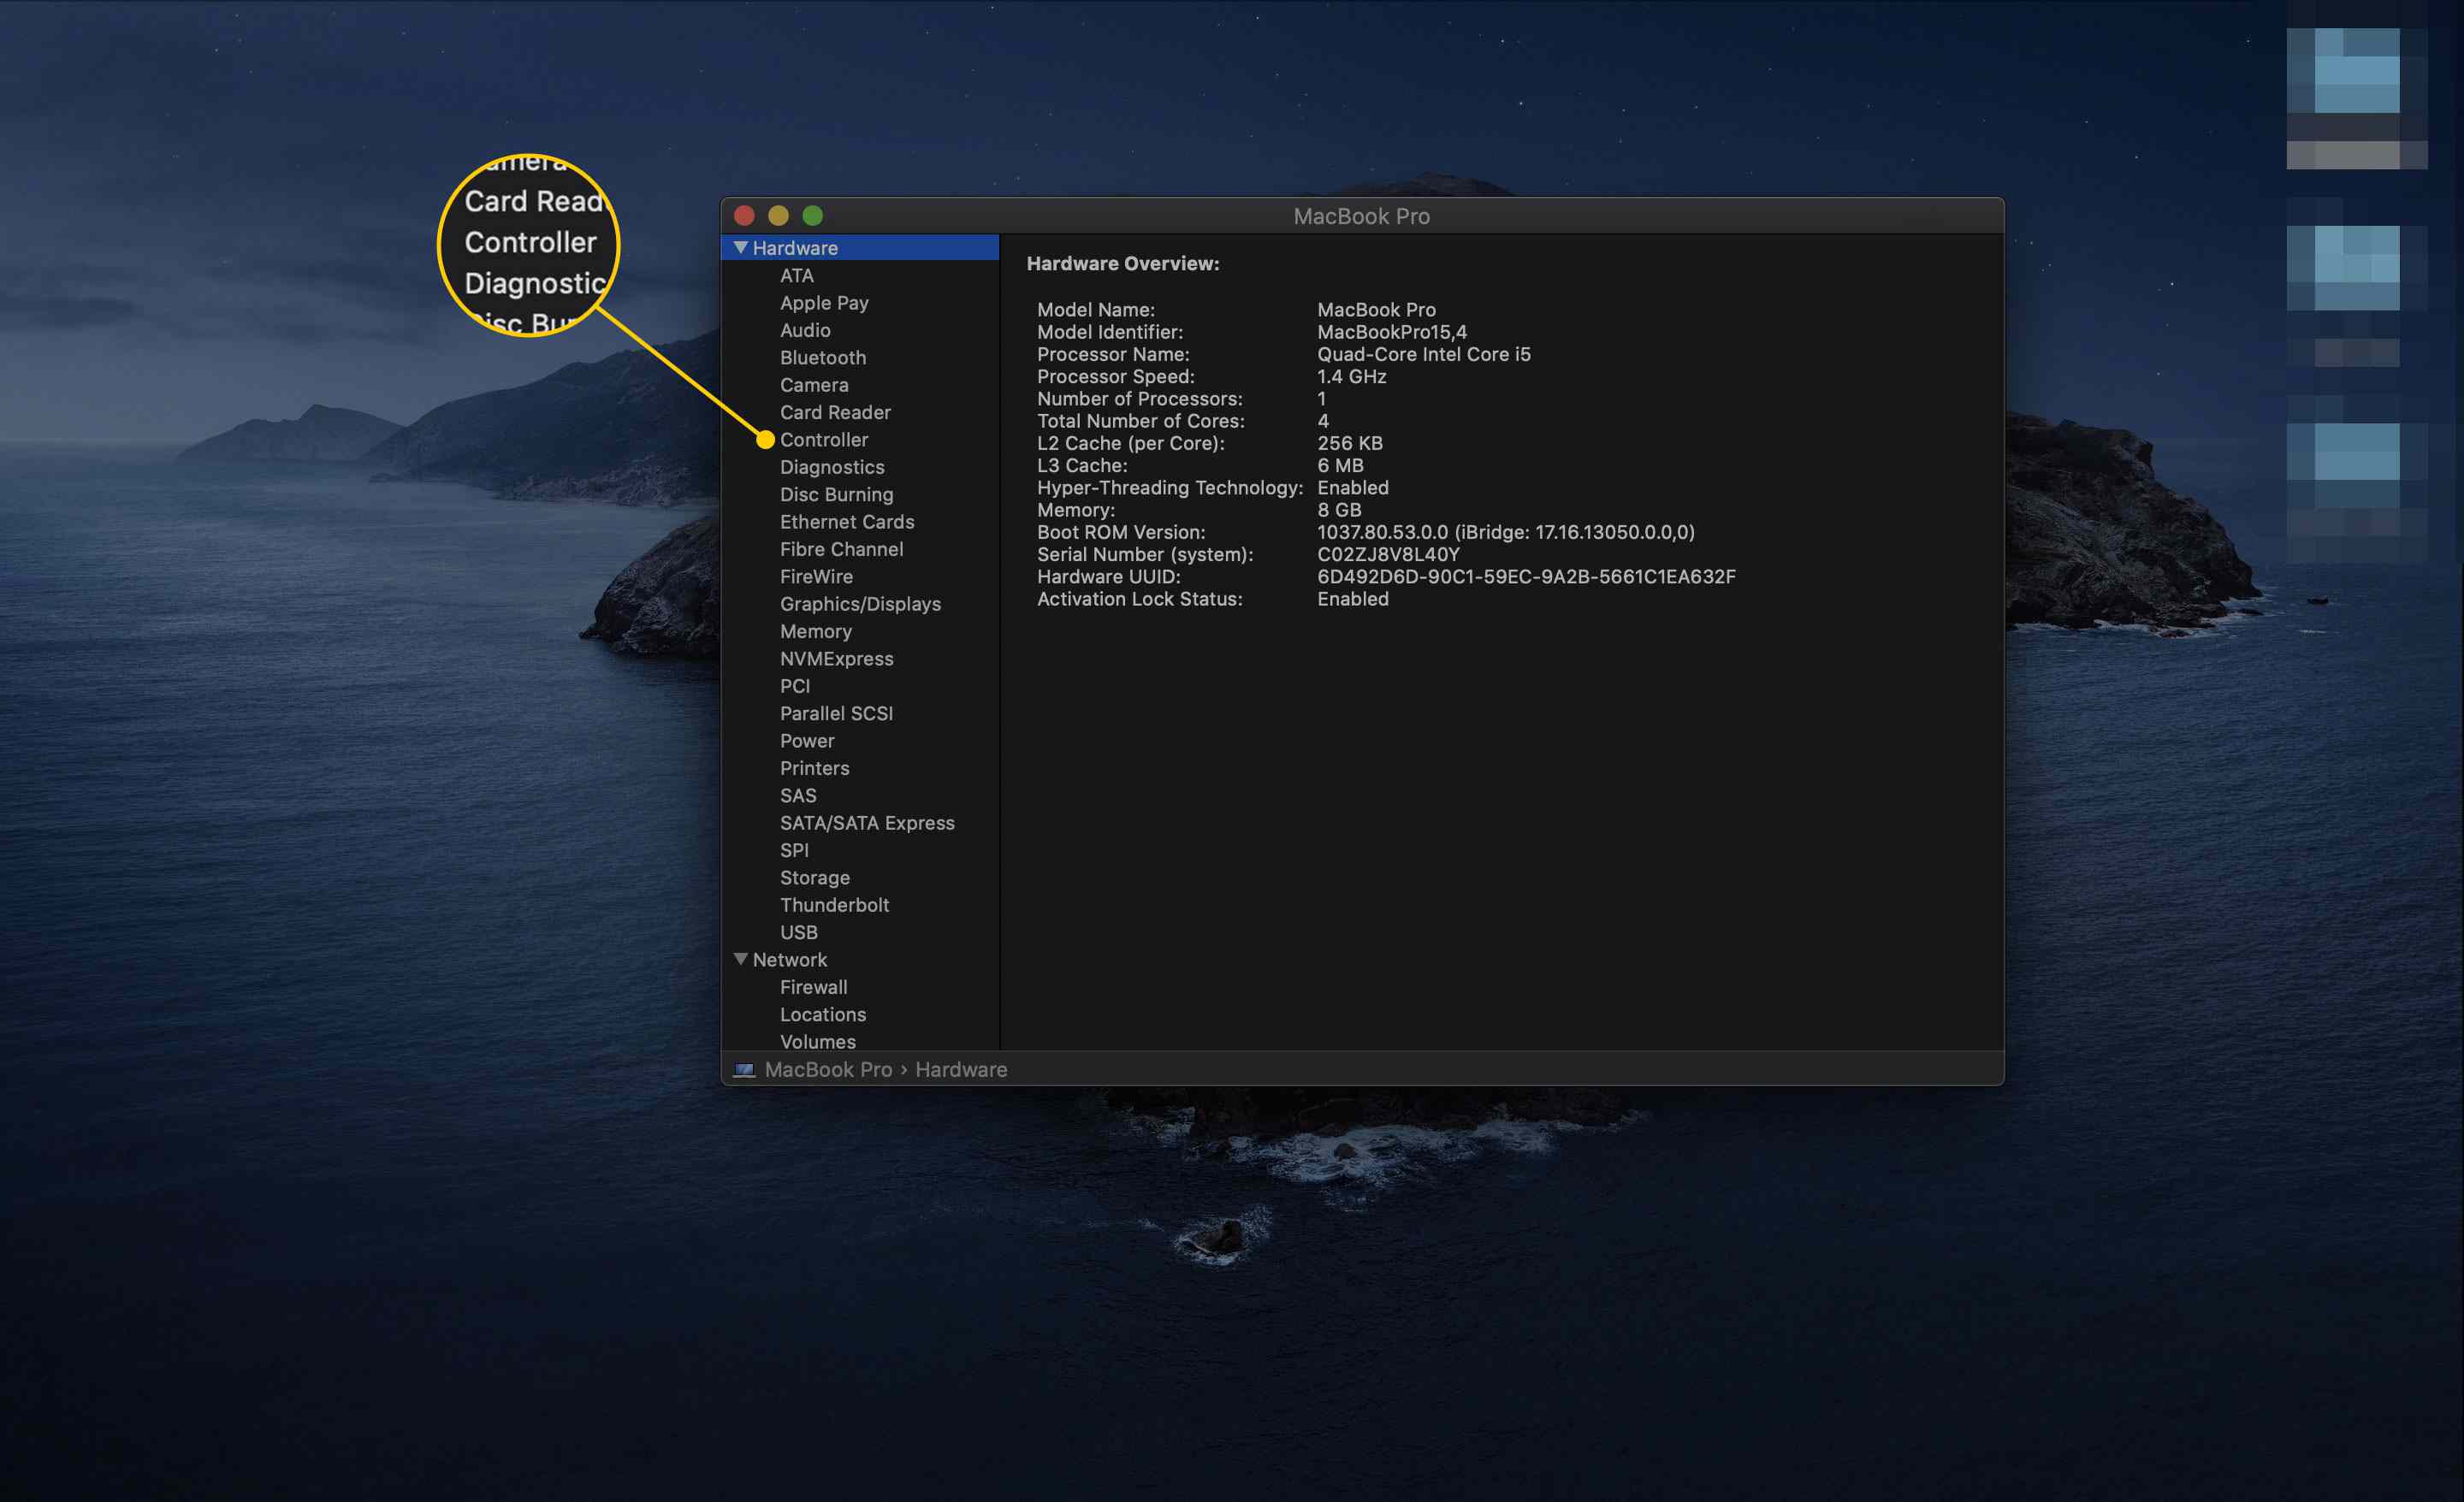Select Camera in the sidebar

point(814,385)
